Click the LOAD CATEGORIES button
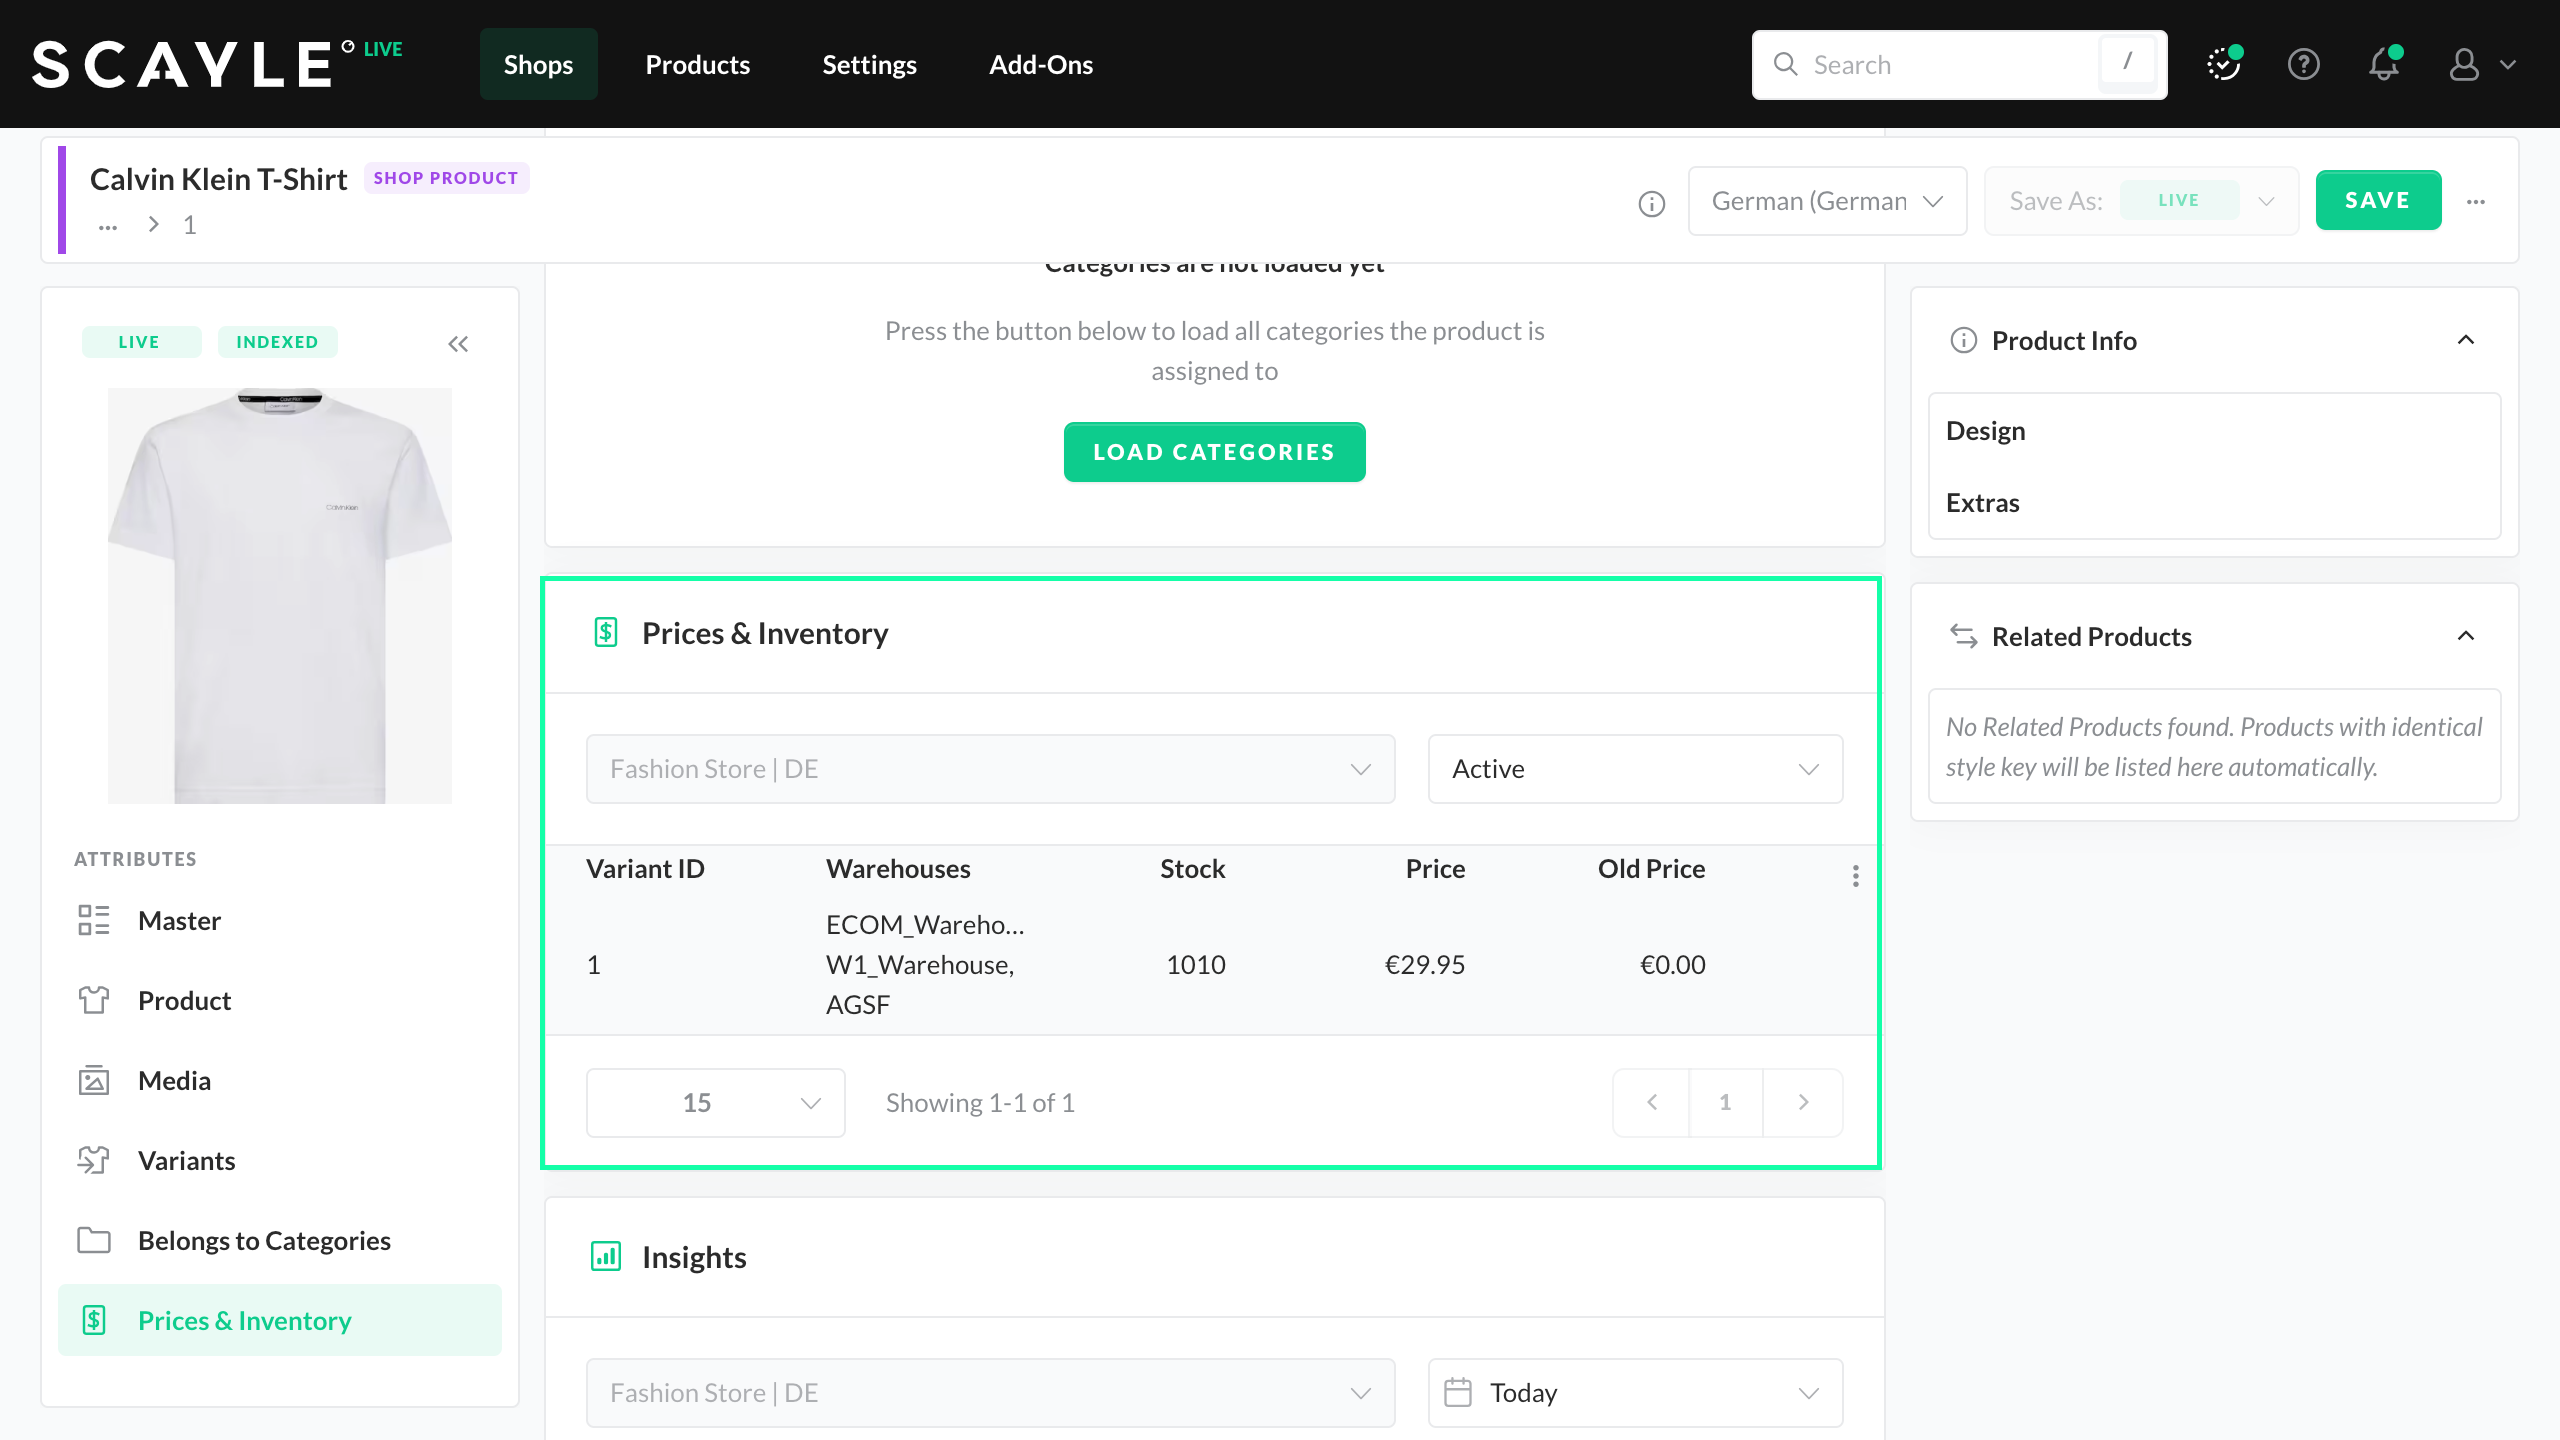2560x1440 pixels. click(x=1214, y=452)
